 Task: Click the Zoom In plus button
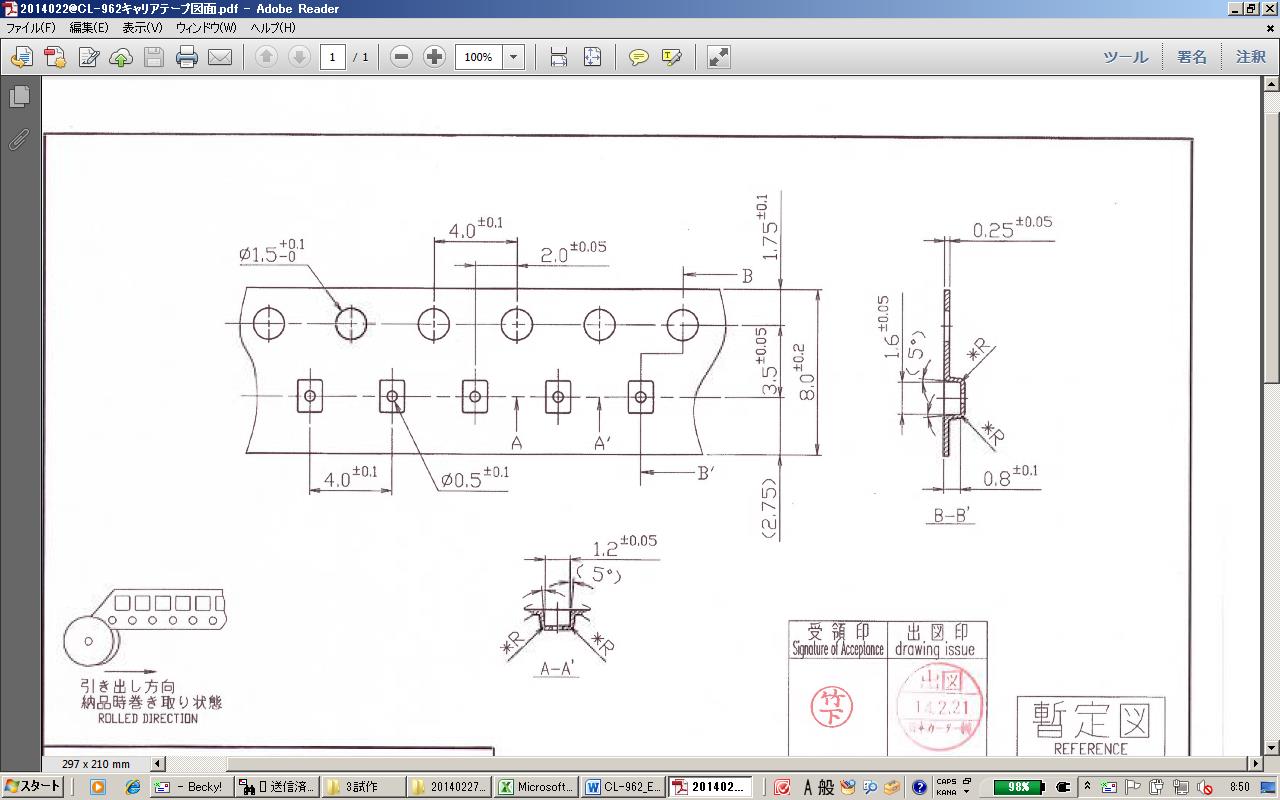click(434, 57)
